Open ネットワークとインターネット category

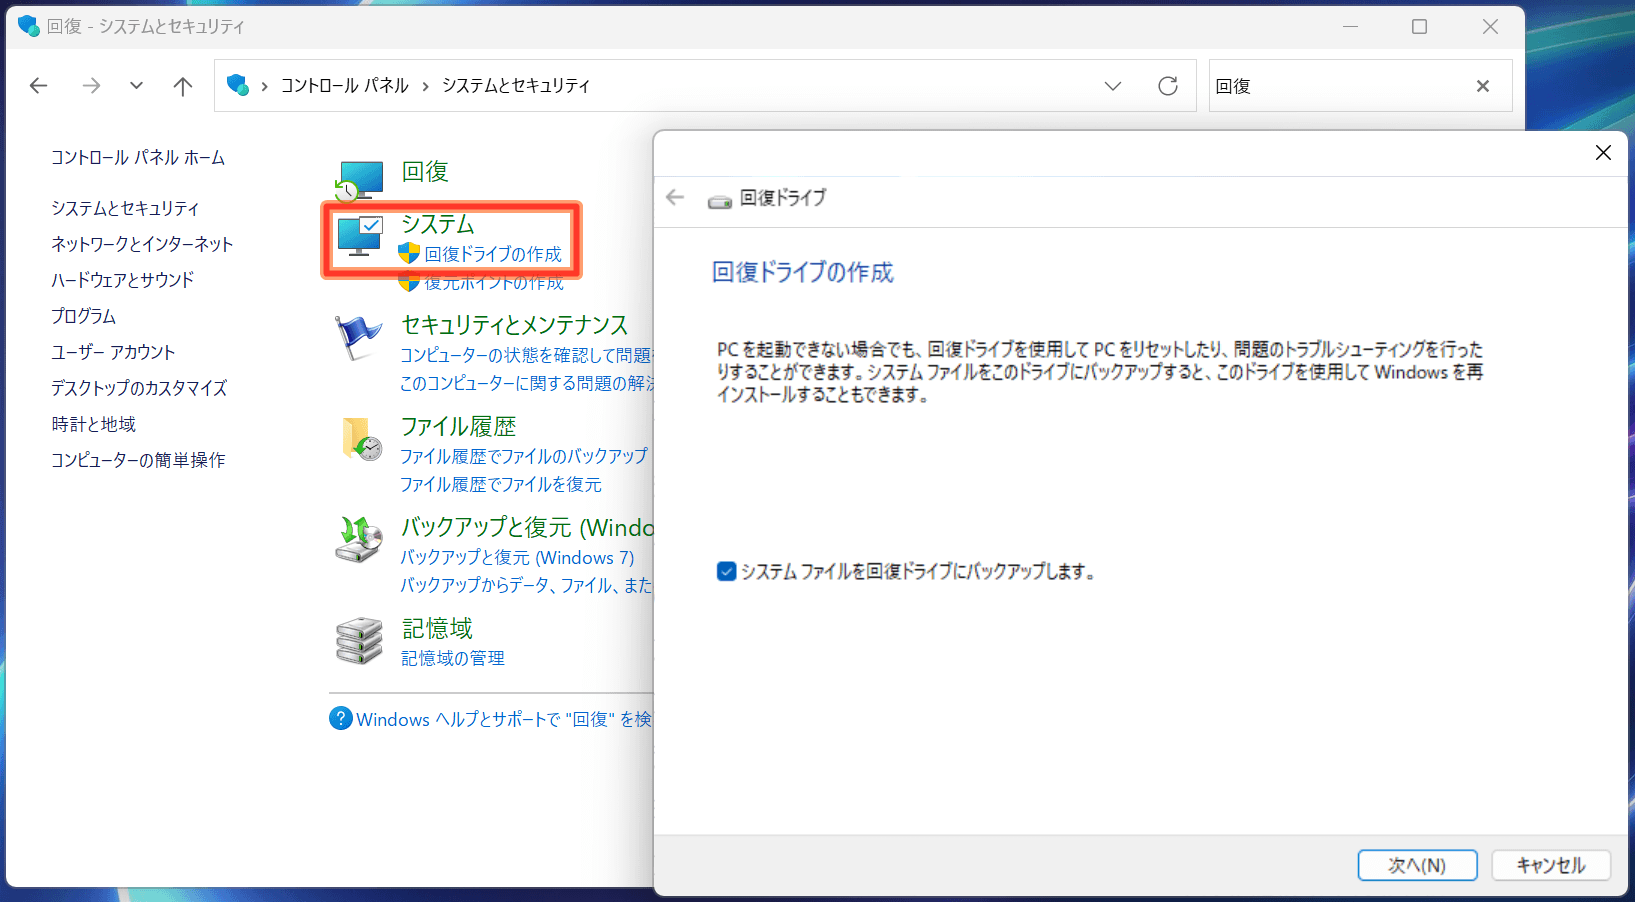142,244
